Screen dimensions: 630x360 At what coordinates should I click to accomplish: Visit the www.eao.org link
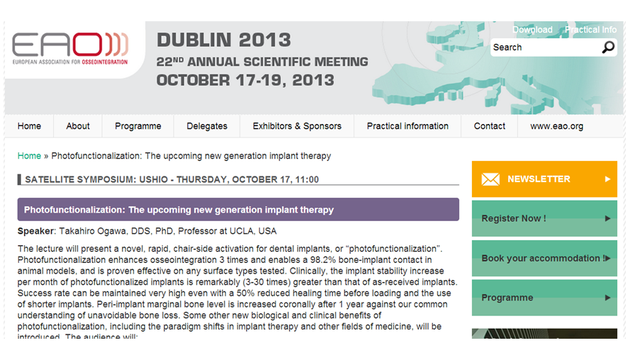[x=556, y=126]
